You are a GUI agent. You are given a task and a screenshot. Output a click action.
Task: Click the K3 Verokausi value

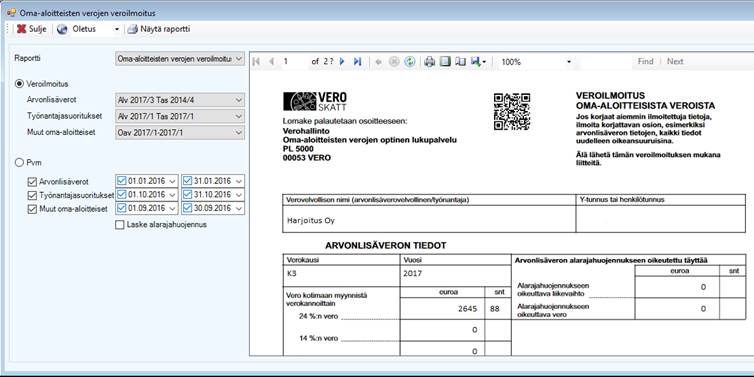(x=291, y=273)
